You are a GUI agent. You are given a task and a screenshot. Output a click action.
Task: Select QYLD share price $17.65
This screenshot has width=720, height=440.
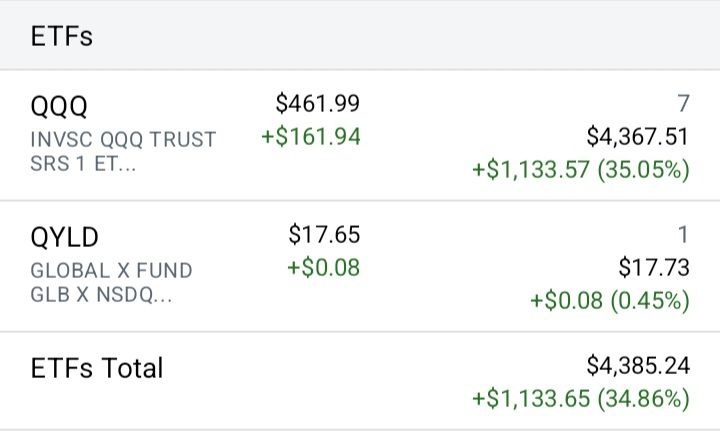[323, 235]
